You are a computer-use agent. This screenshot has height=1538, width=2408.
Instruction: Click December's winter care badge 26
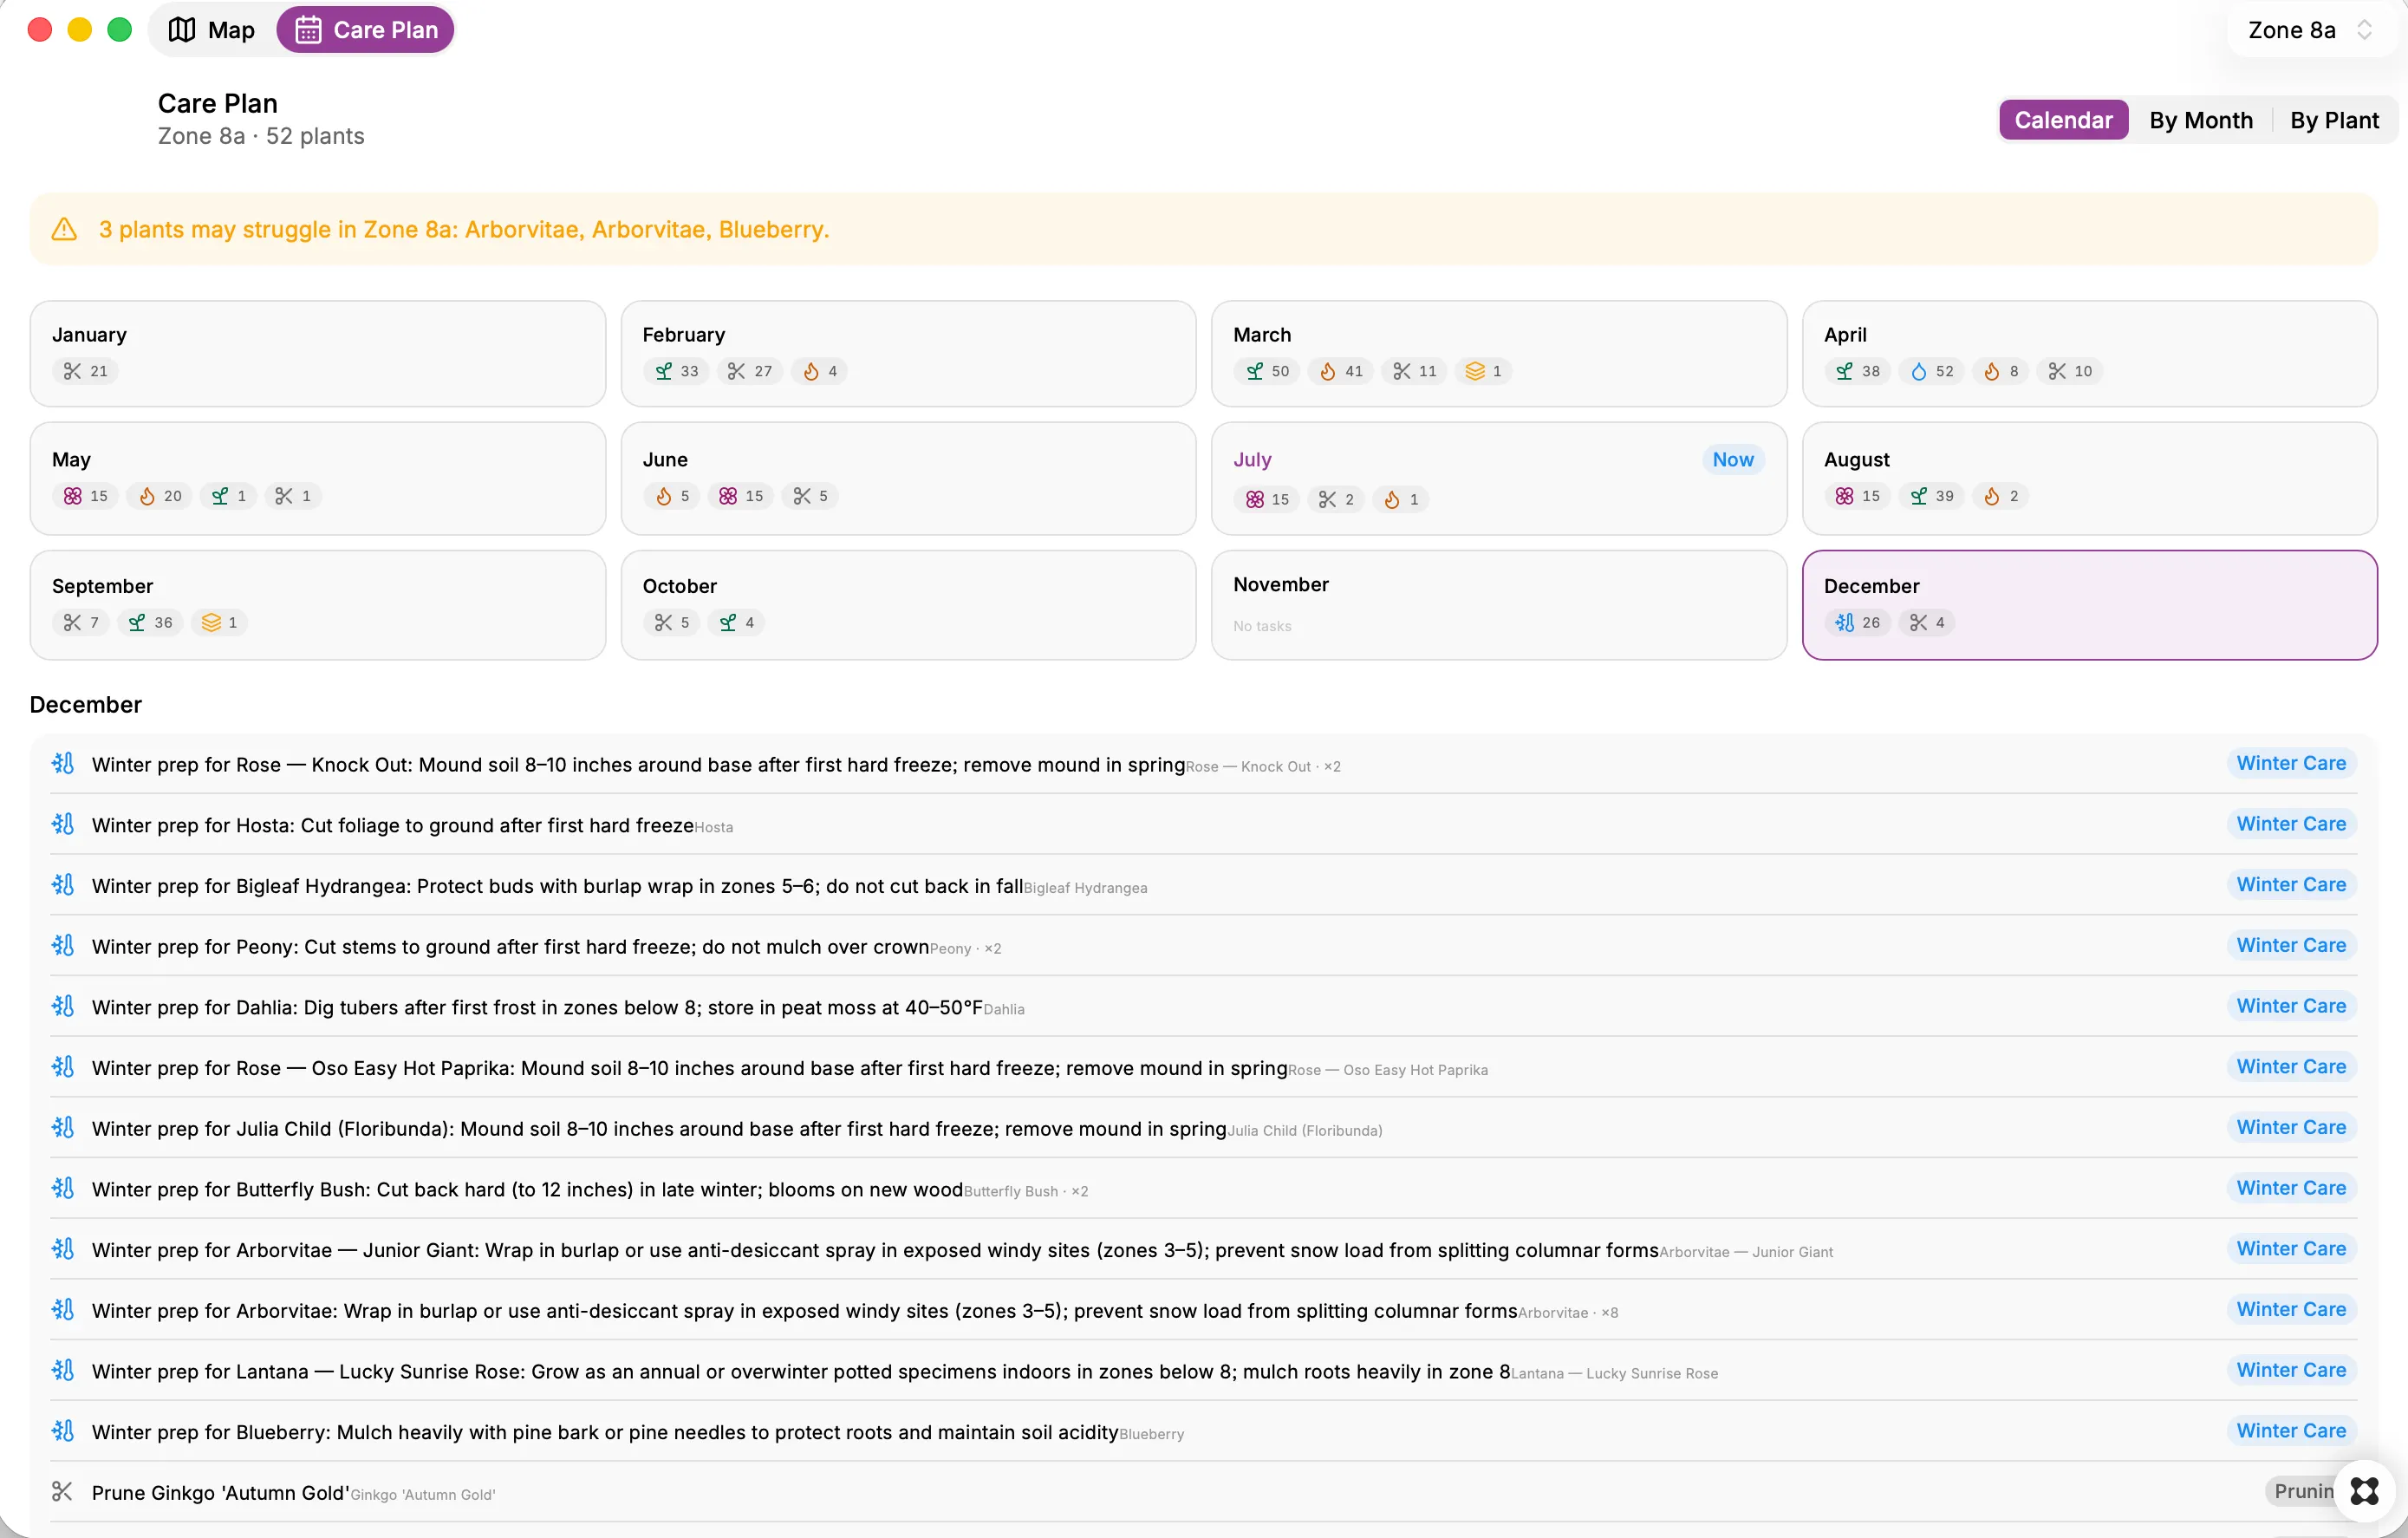point(1858,622)
